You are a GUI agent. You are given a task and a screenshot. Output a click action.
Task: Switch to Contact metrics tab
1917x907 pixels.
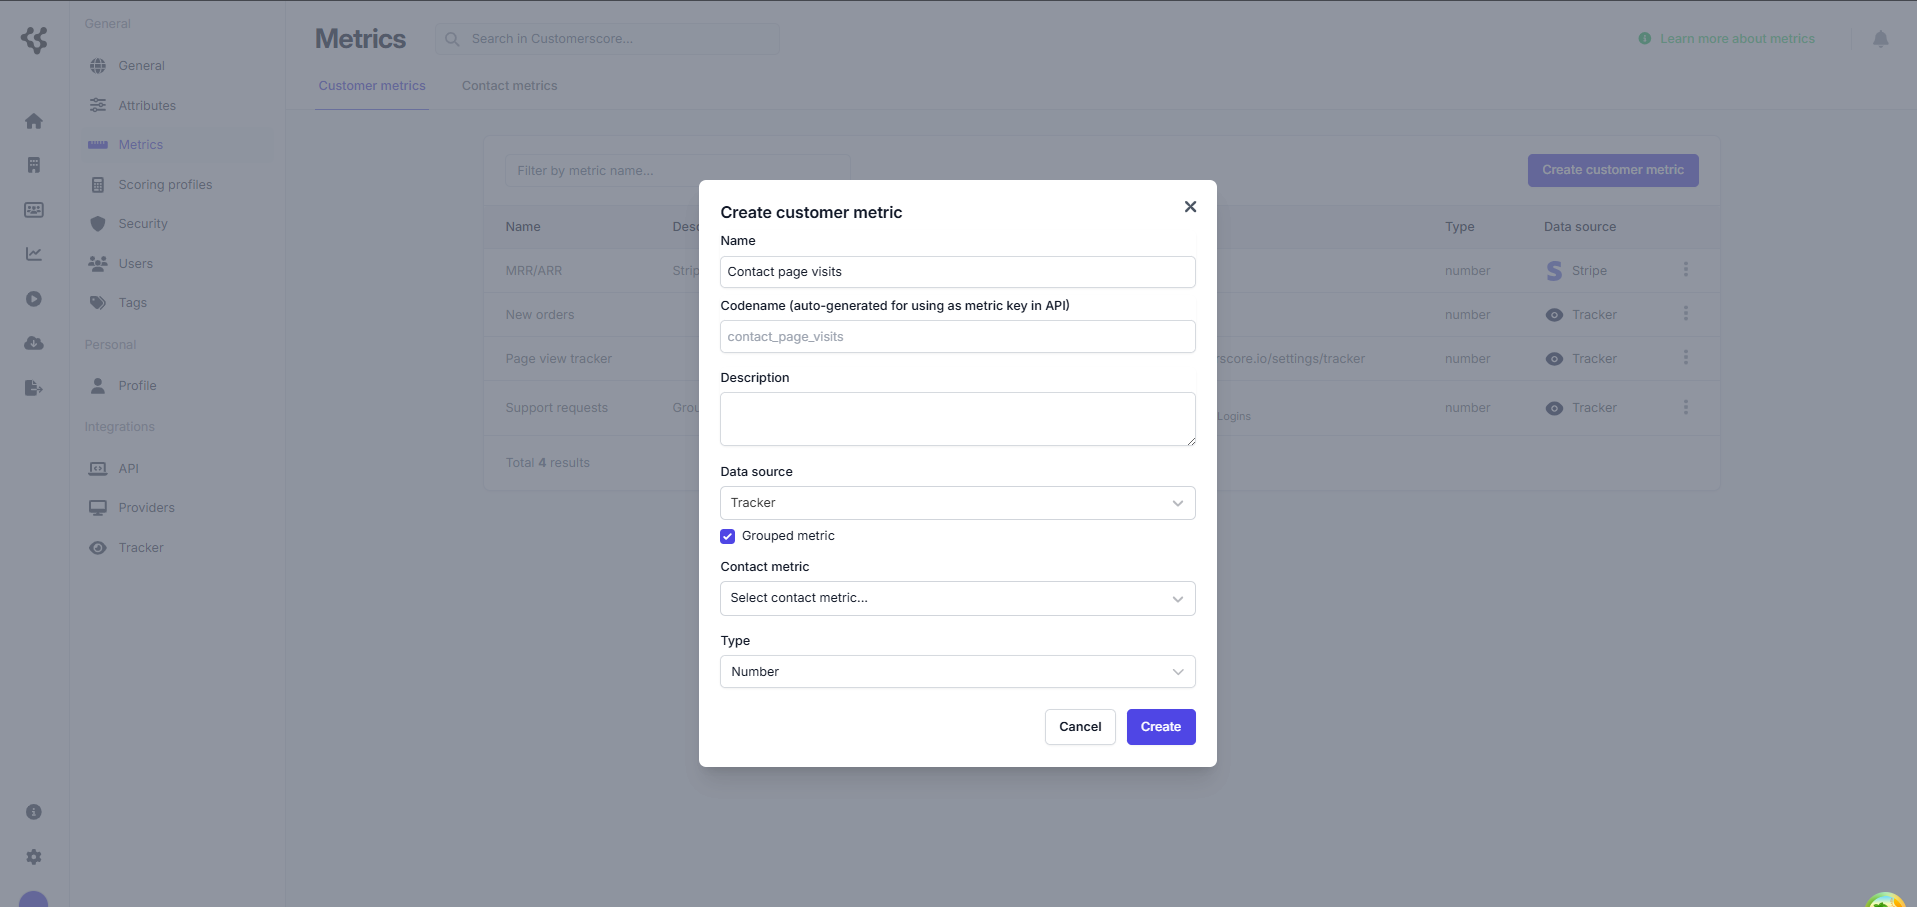tap(509, 86)
